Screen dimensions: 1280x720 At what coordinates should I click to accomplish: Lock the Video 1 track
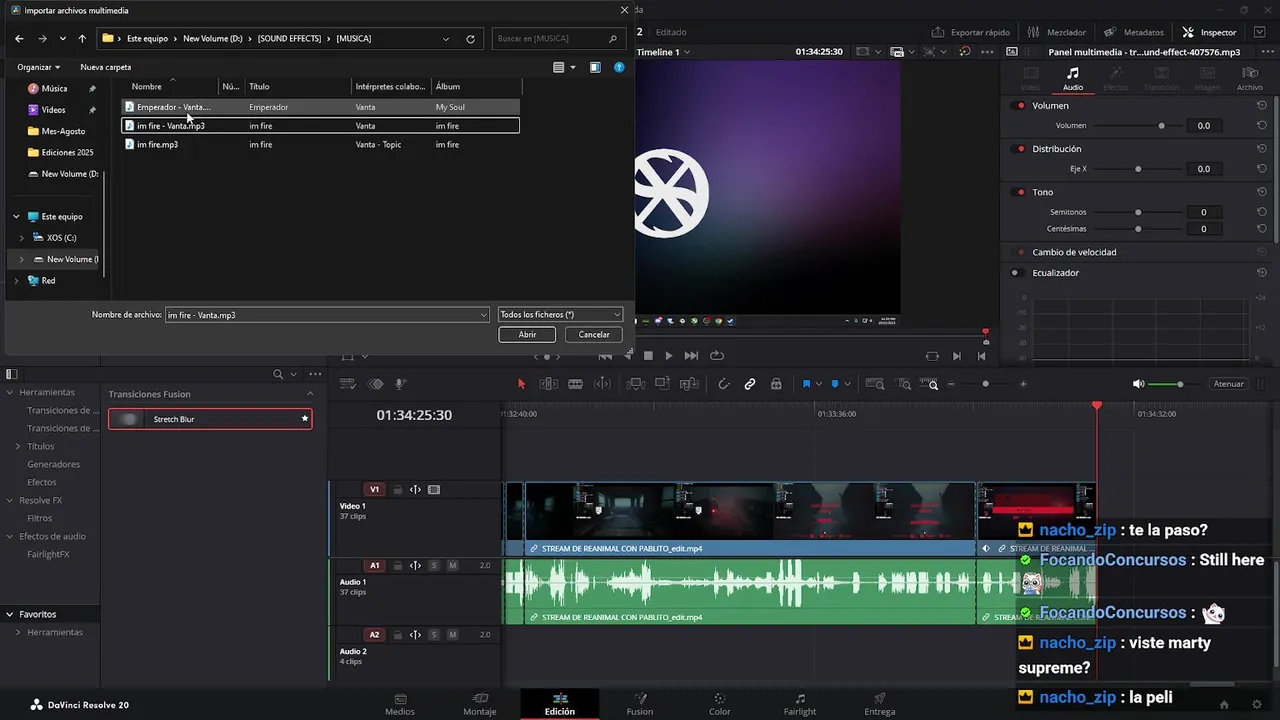coord(397,490)
